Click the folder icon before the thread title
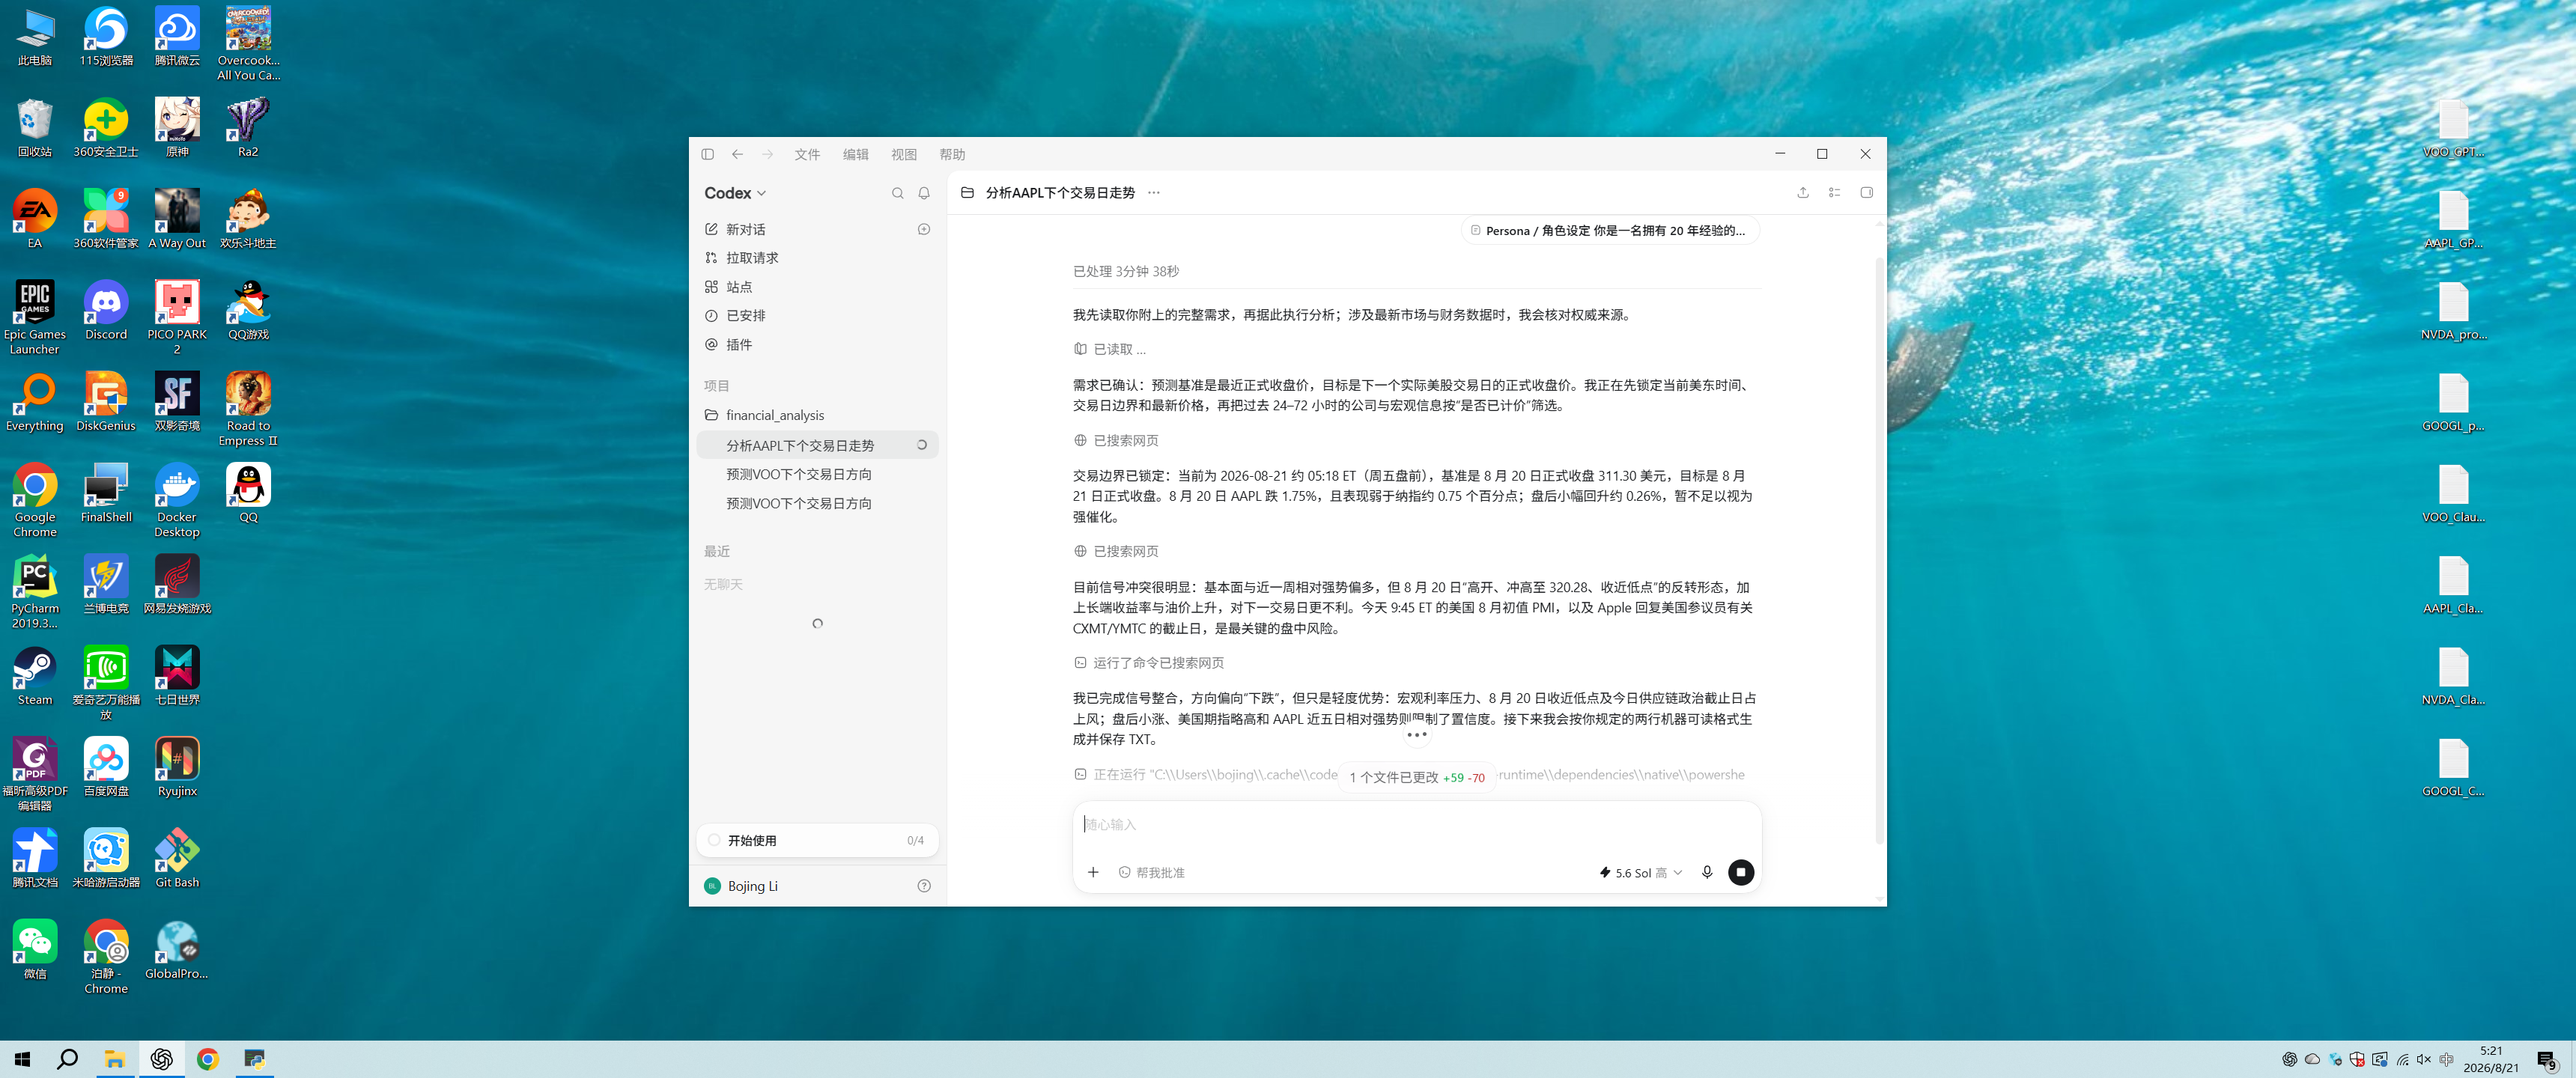The height and width of the screenshot is (1078, 2576). coord(967,192)
